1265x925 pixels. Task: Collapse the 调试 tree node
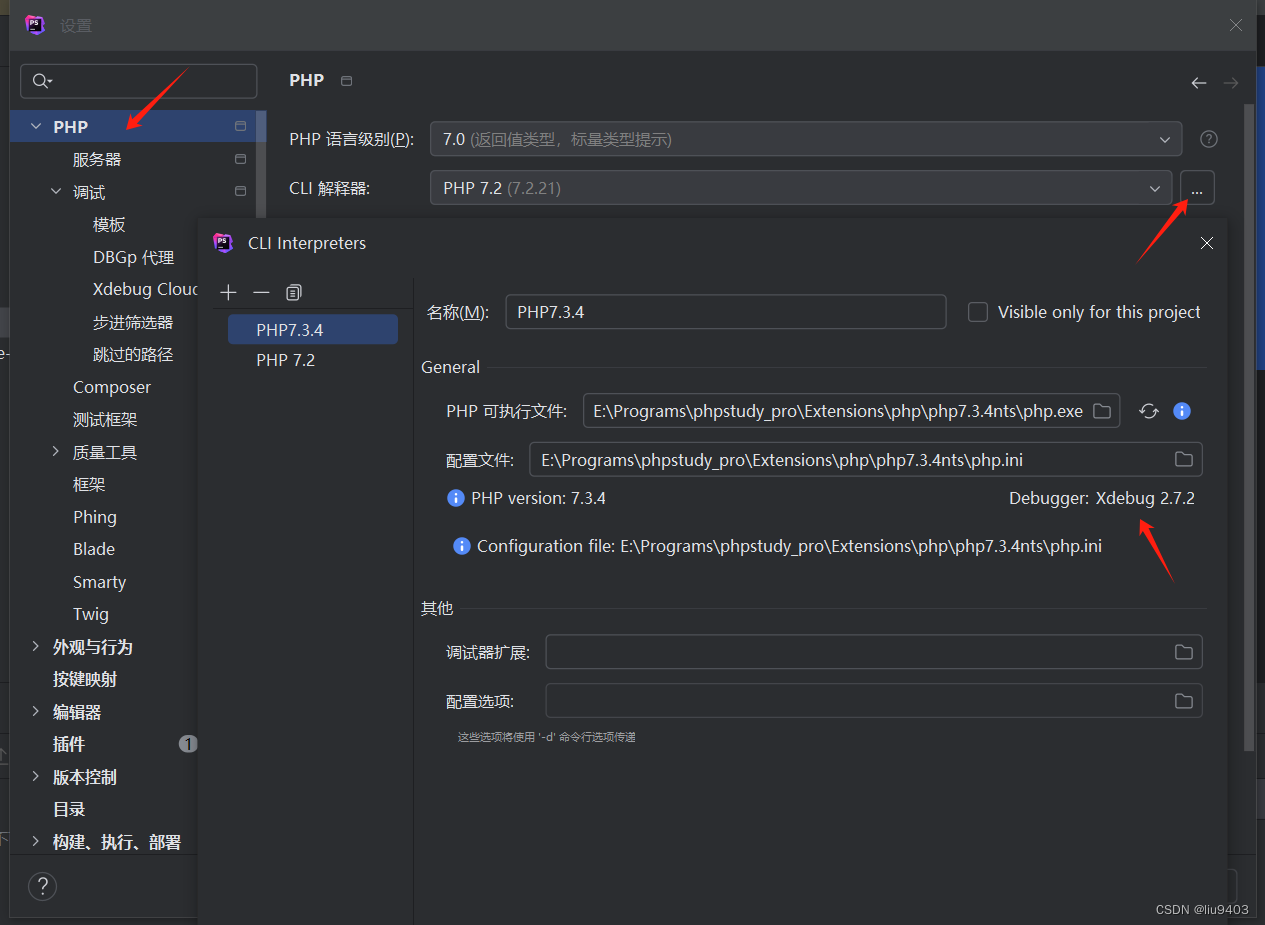(x=56, y=192)
